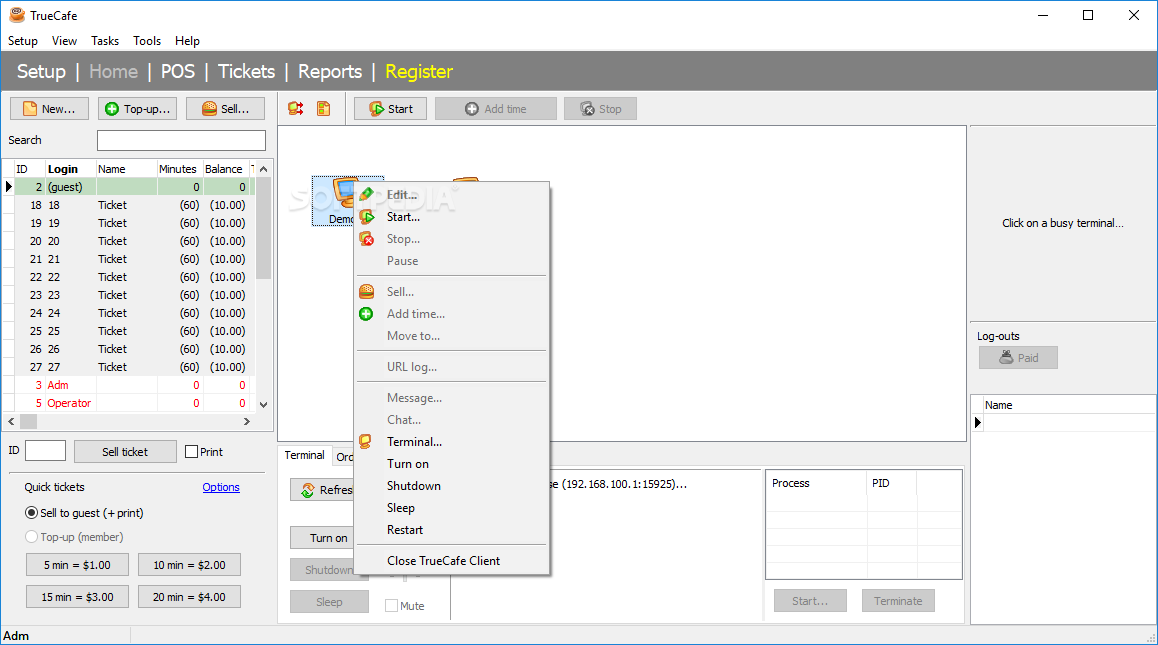Click the Sell ticket button
The height and width of the screenshot is (645, 1158).
[x=125, y=451]
